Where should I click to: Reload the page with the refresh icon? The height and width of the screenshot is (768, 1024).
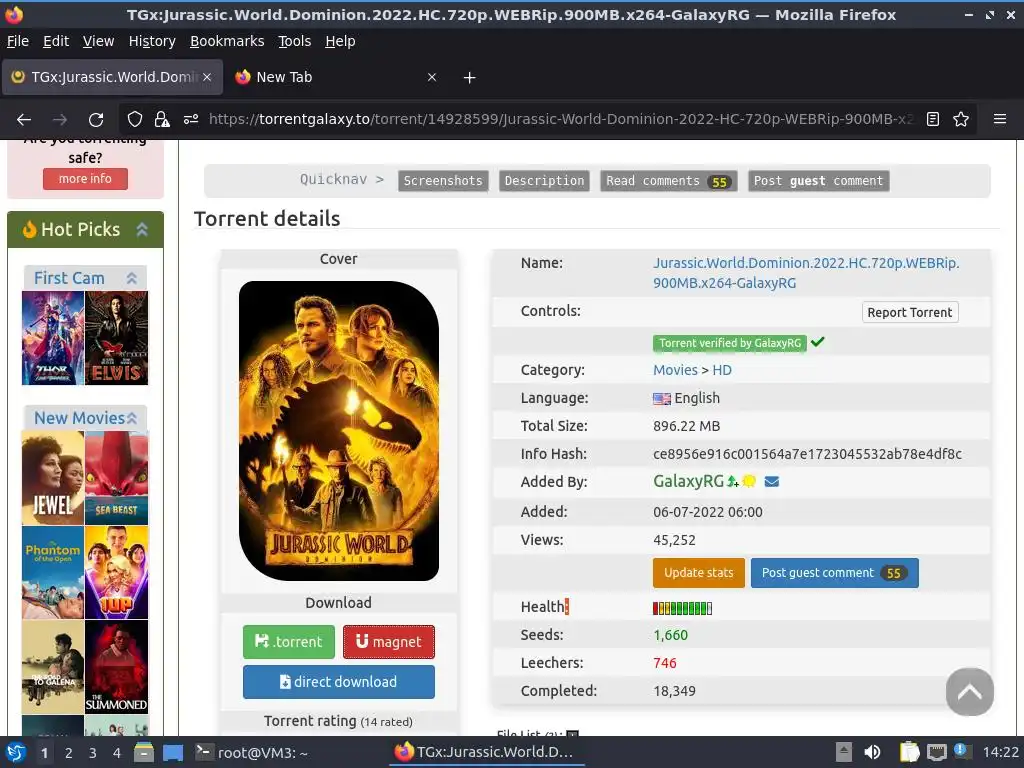click(96, 120)
